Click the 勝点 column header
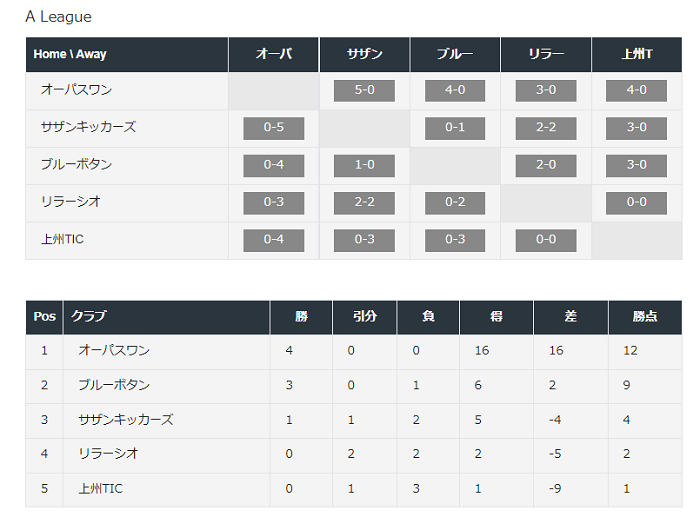 pyautogui.click(x=645, y=317)
